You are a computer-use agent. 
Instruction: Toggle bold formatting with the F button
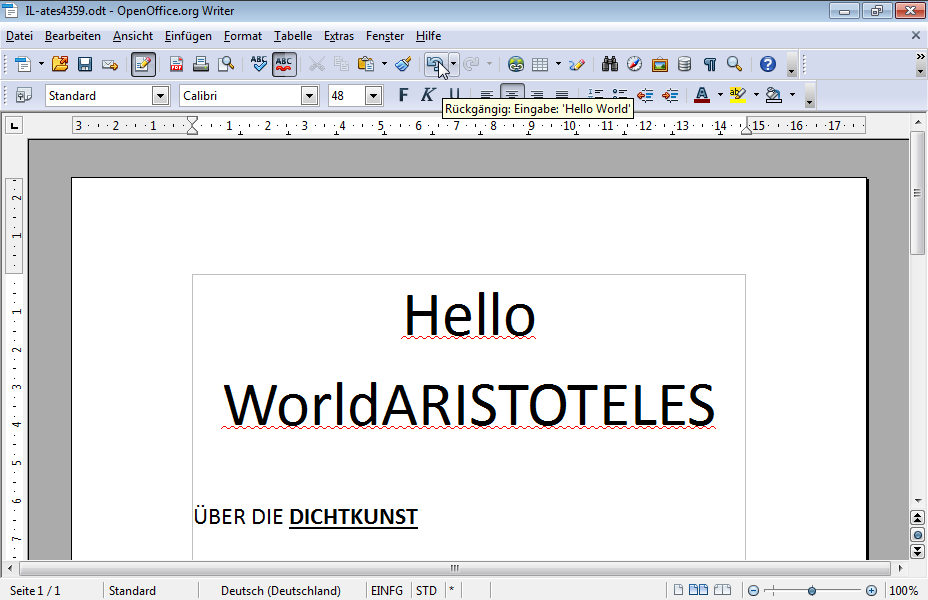pyautogui.click(x=404, y=95)
